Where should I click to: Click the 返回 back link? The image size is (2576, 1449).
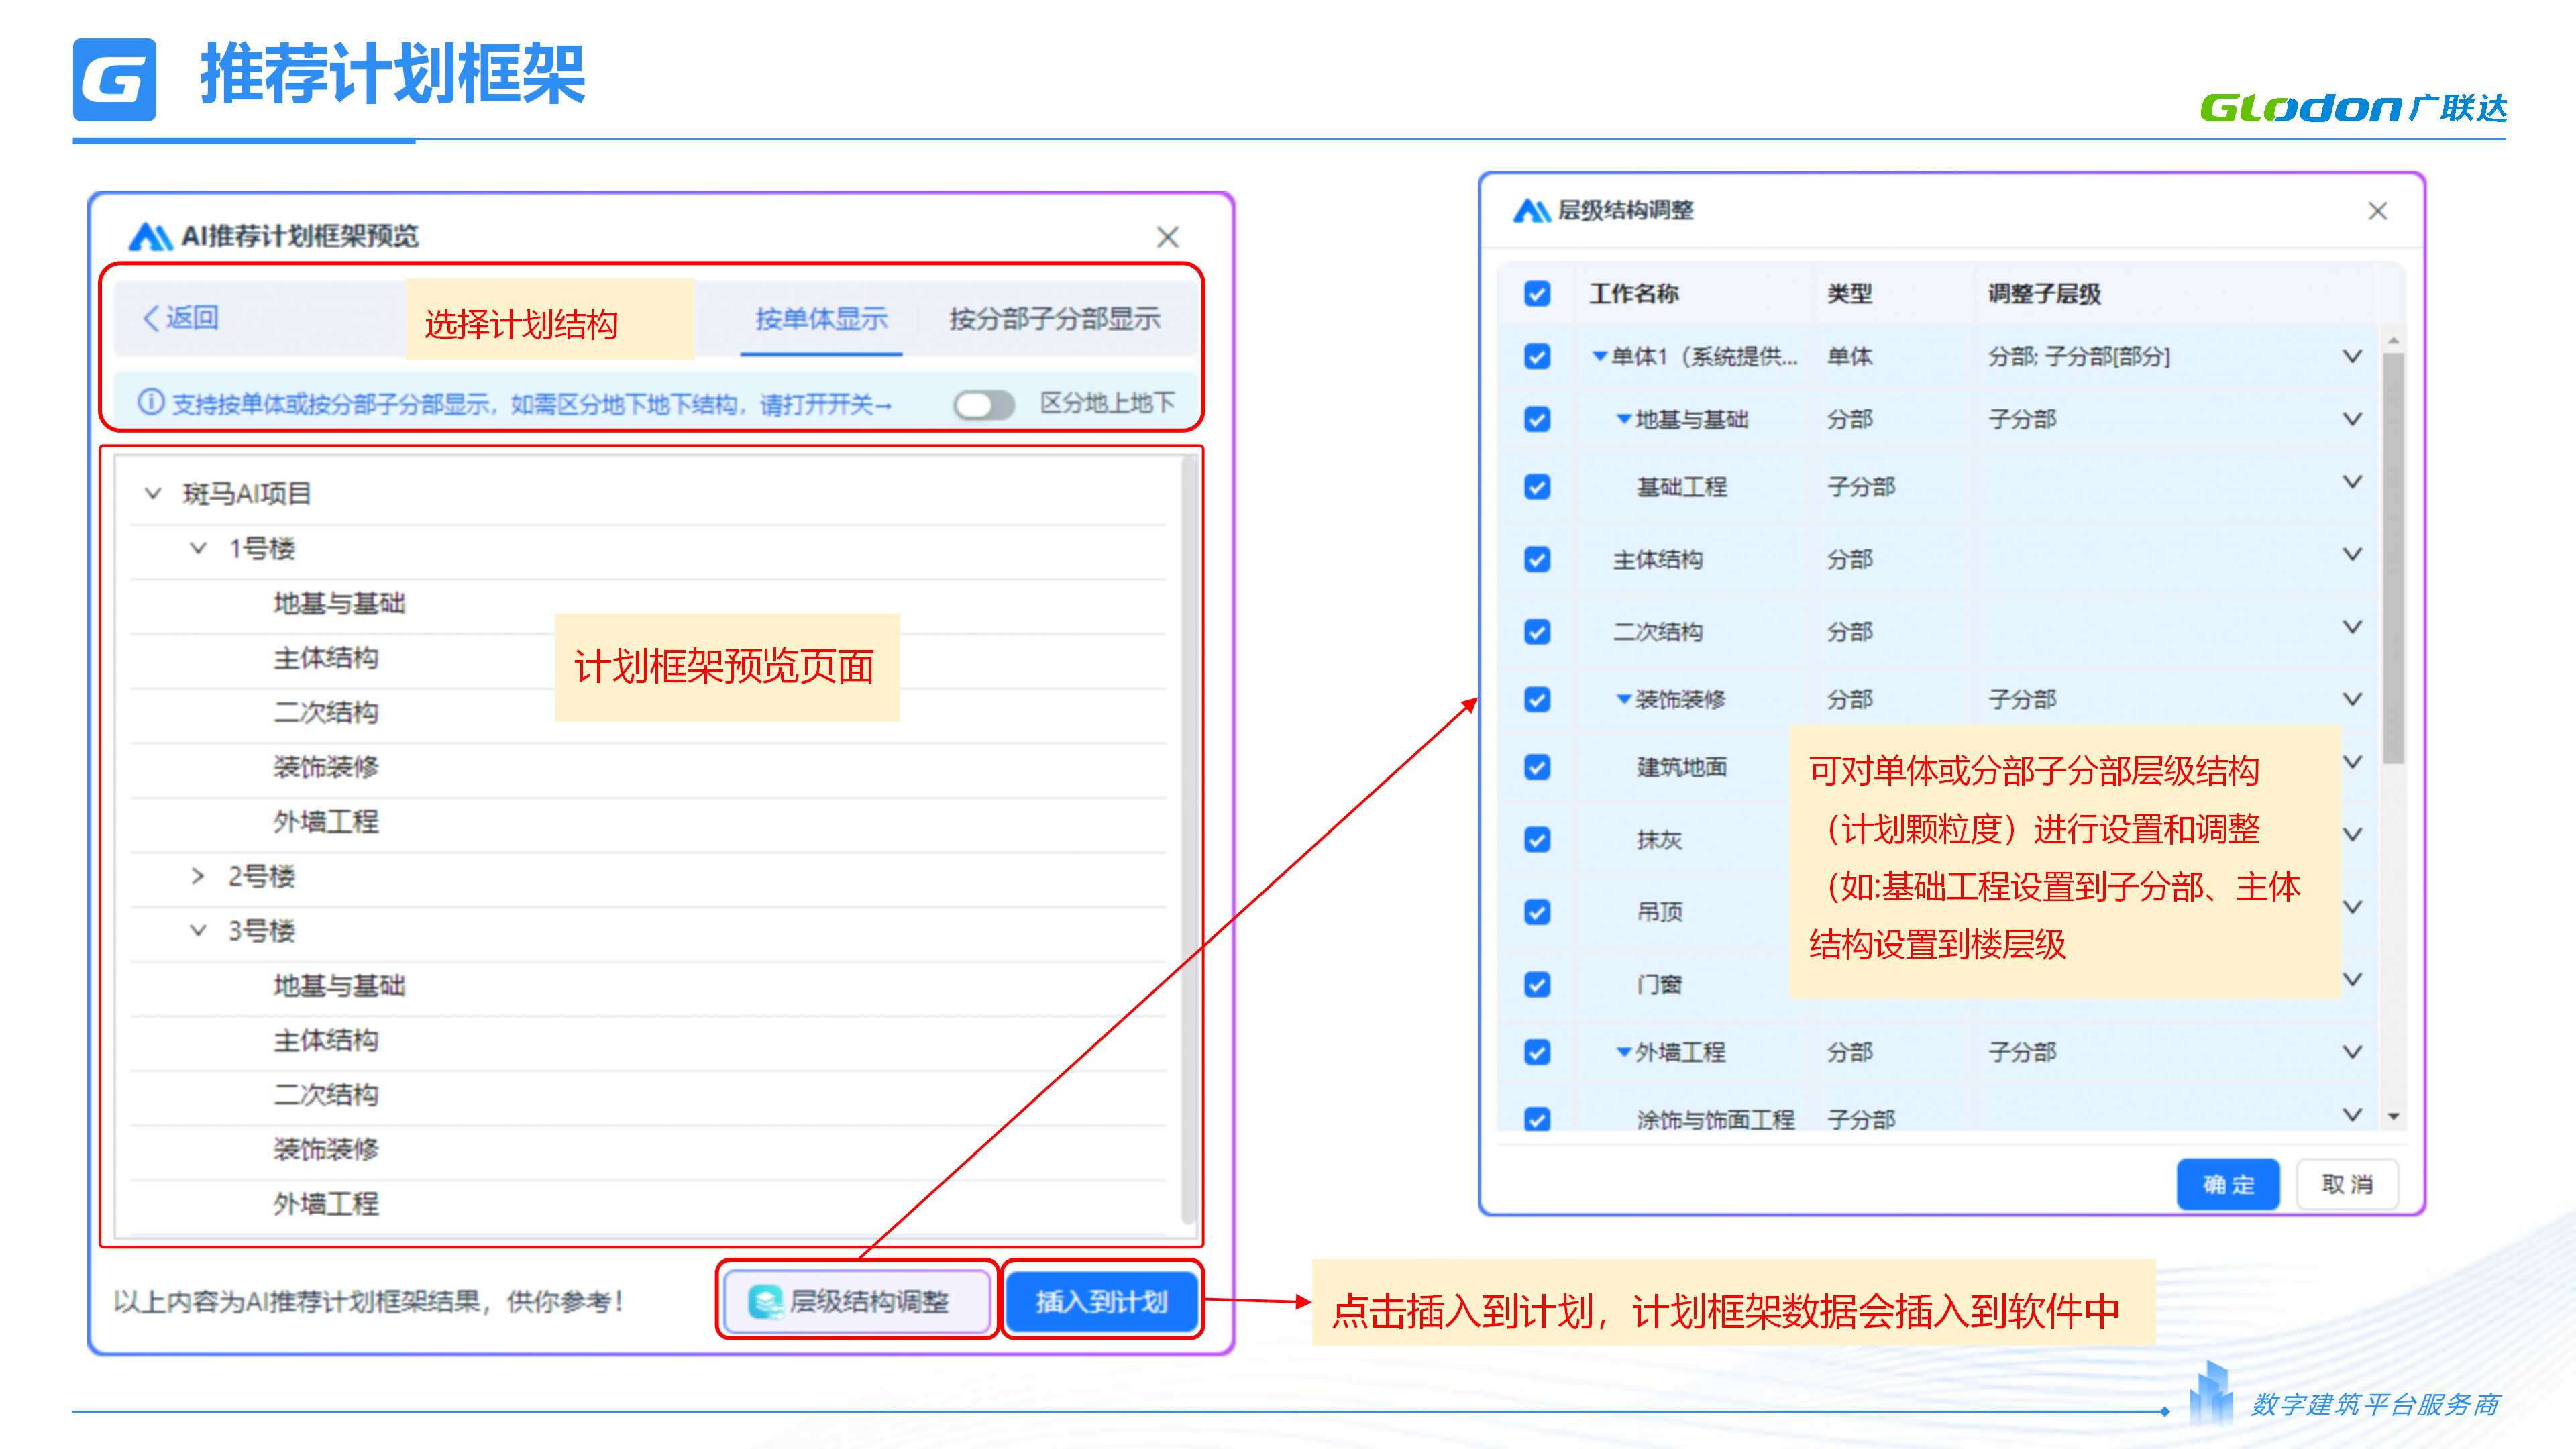pyautogui.click(x=181, y=318)
